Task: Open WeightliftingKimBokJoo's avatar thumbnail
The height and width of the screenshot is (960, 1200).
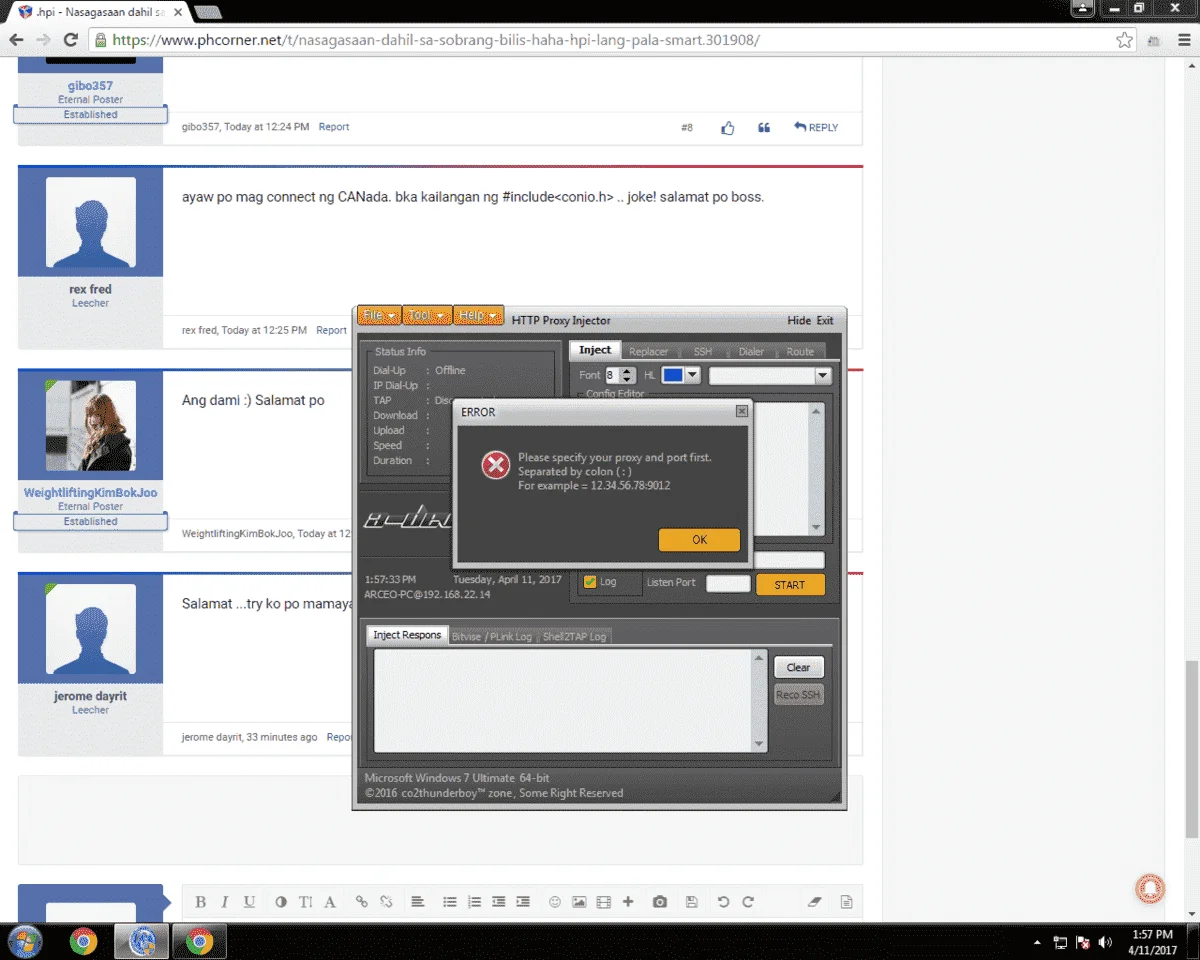Action: (x=90, y=426)
